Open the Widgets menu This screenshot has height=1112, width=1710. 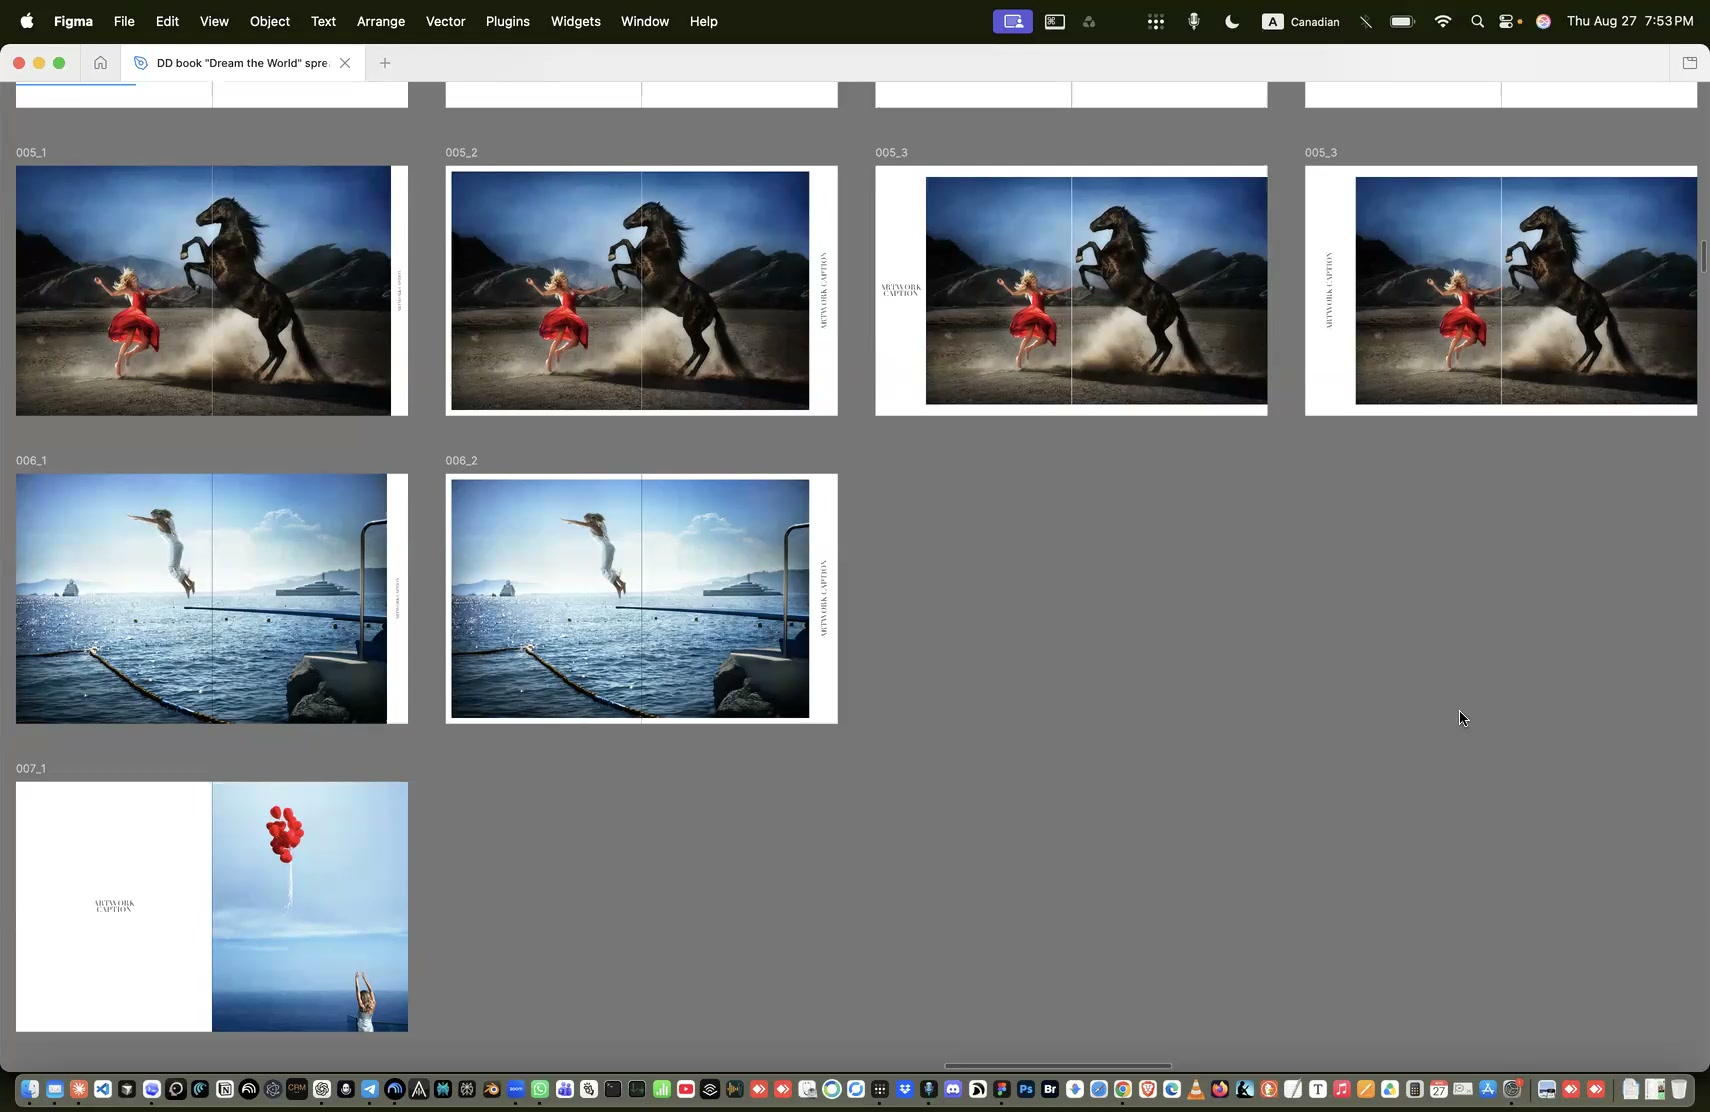click(576, 21)
